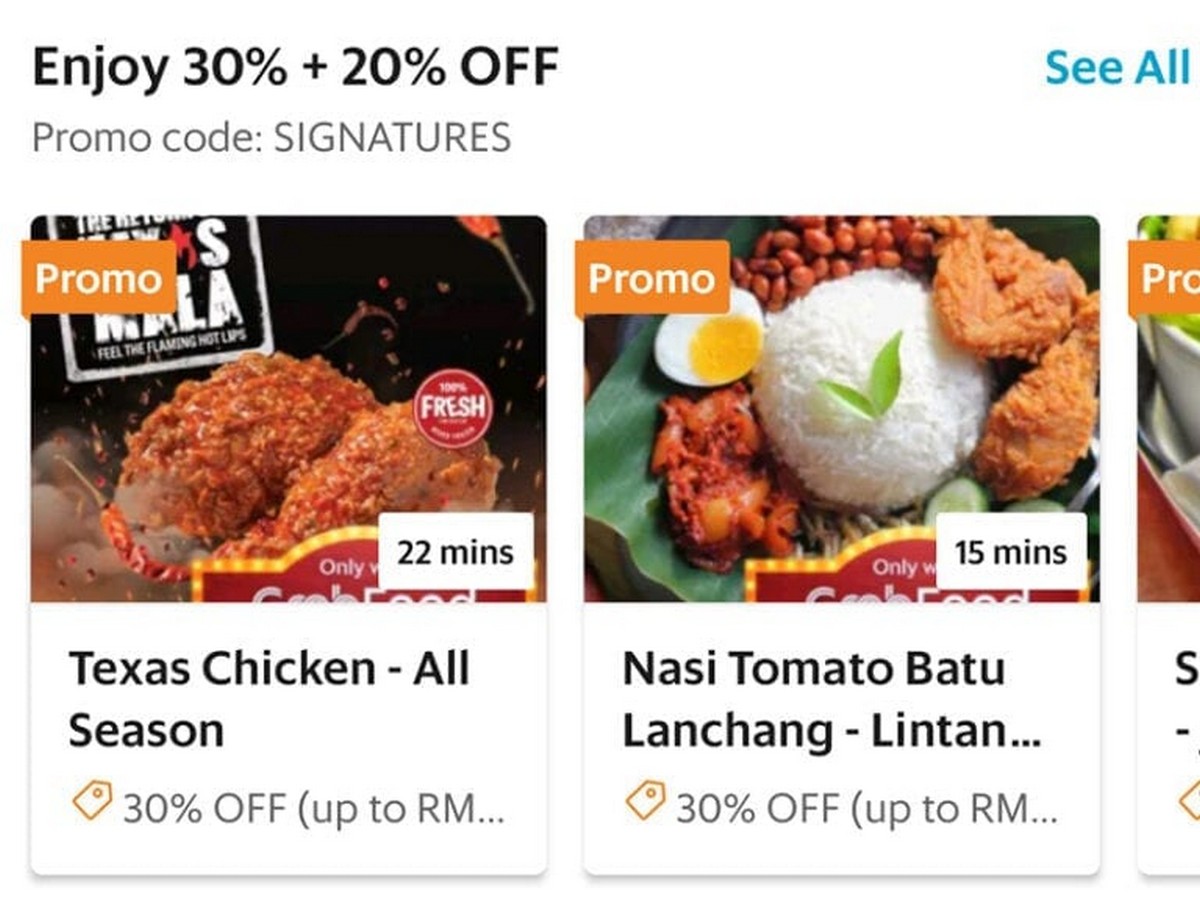Select the 15 mins delivery time label
This screenshot has height=919, width=1200.
(1011, 552)
